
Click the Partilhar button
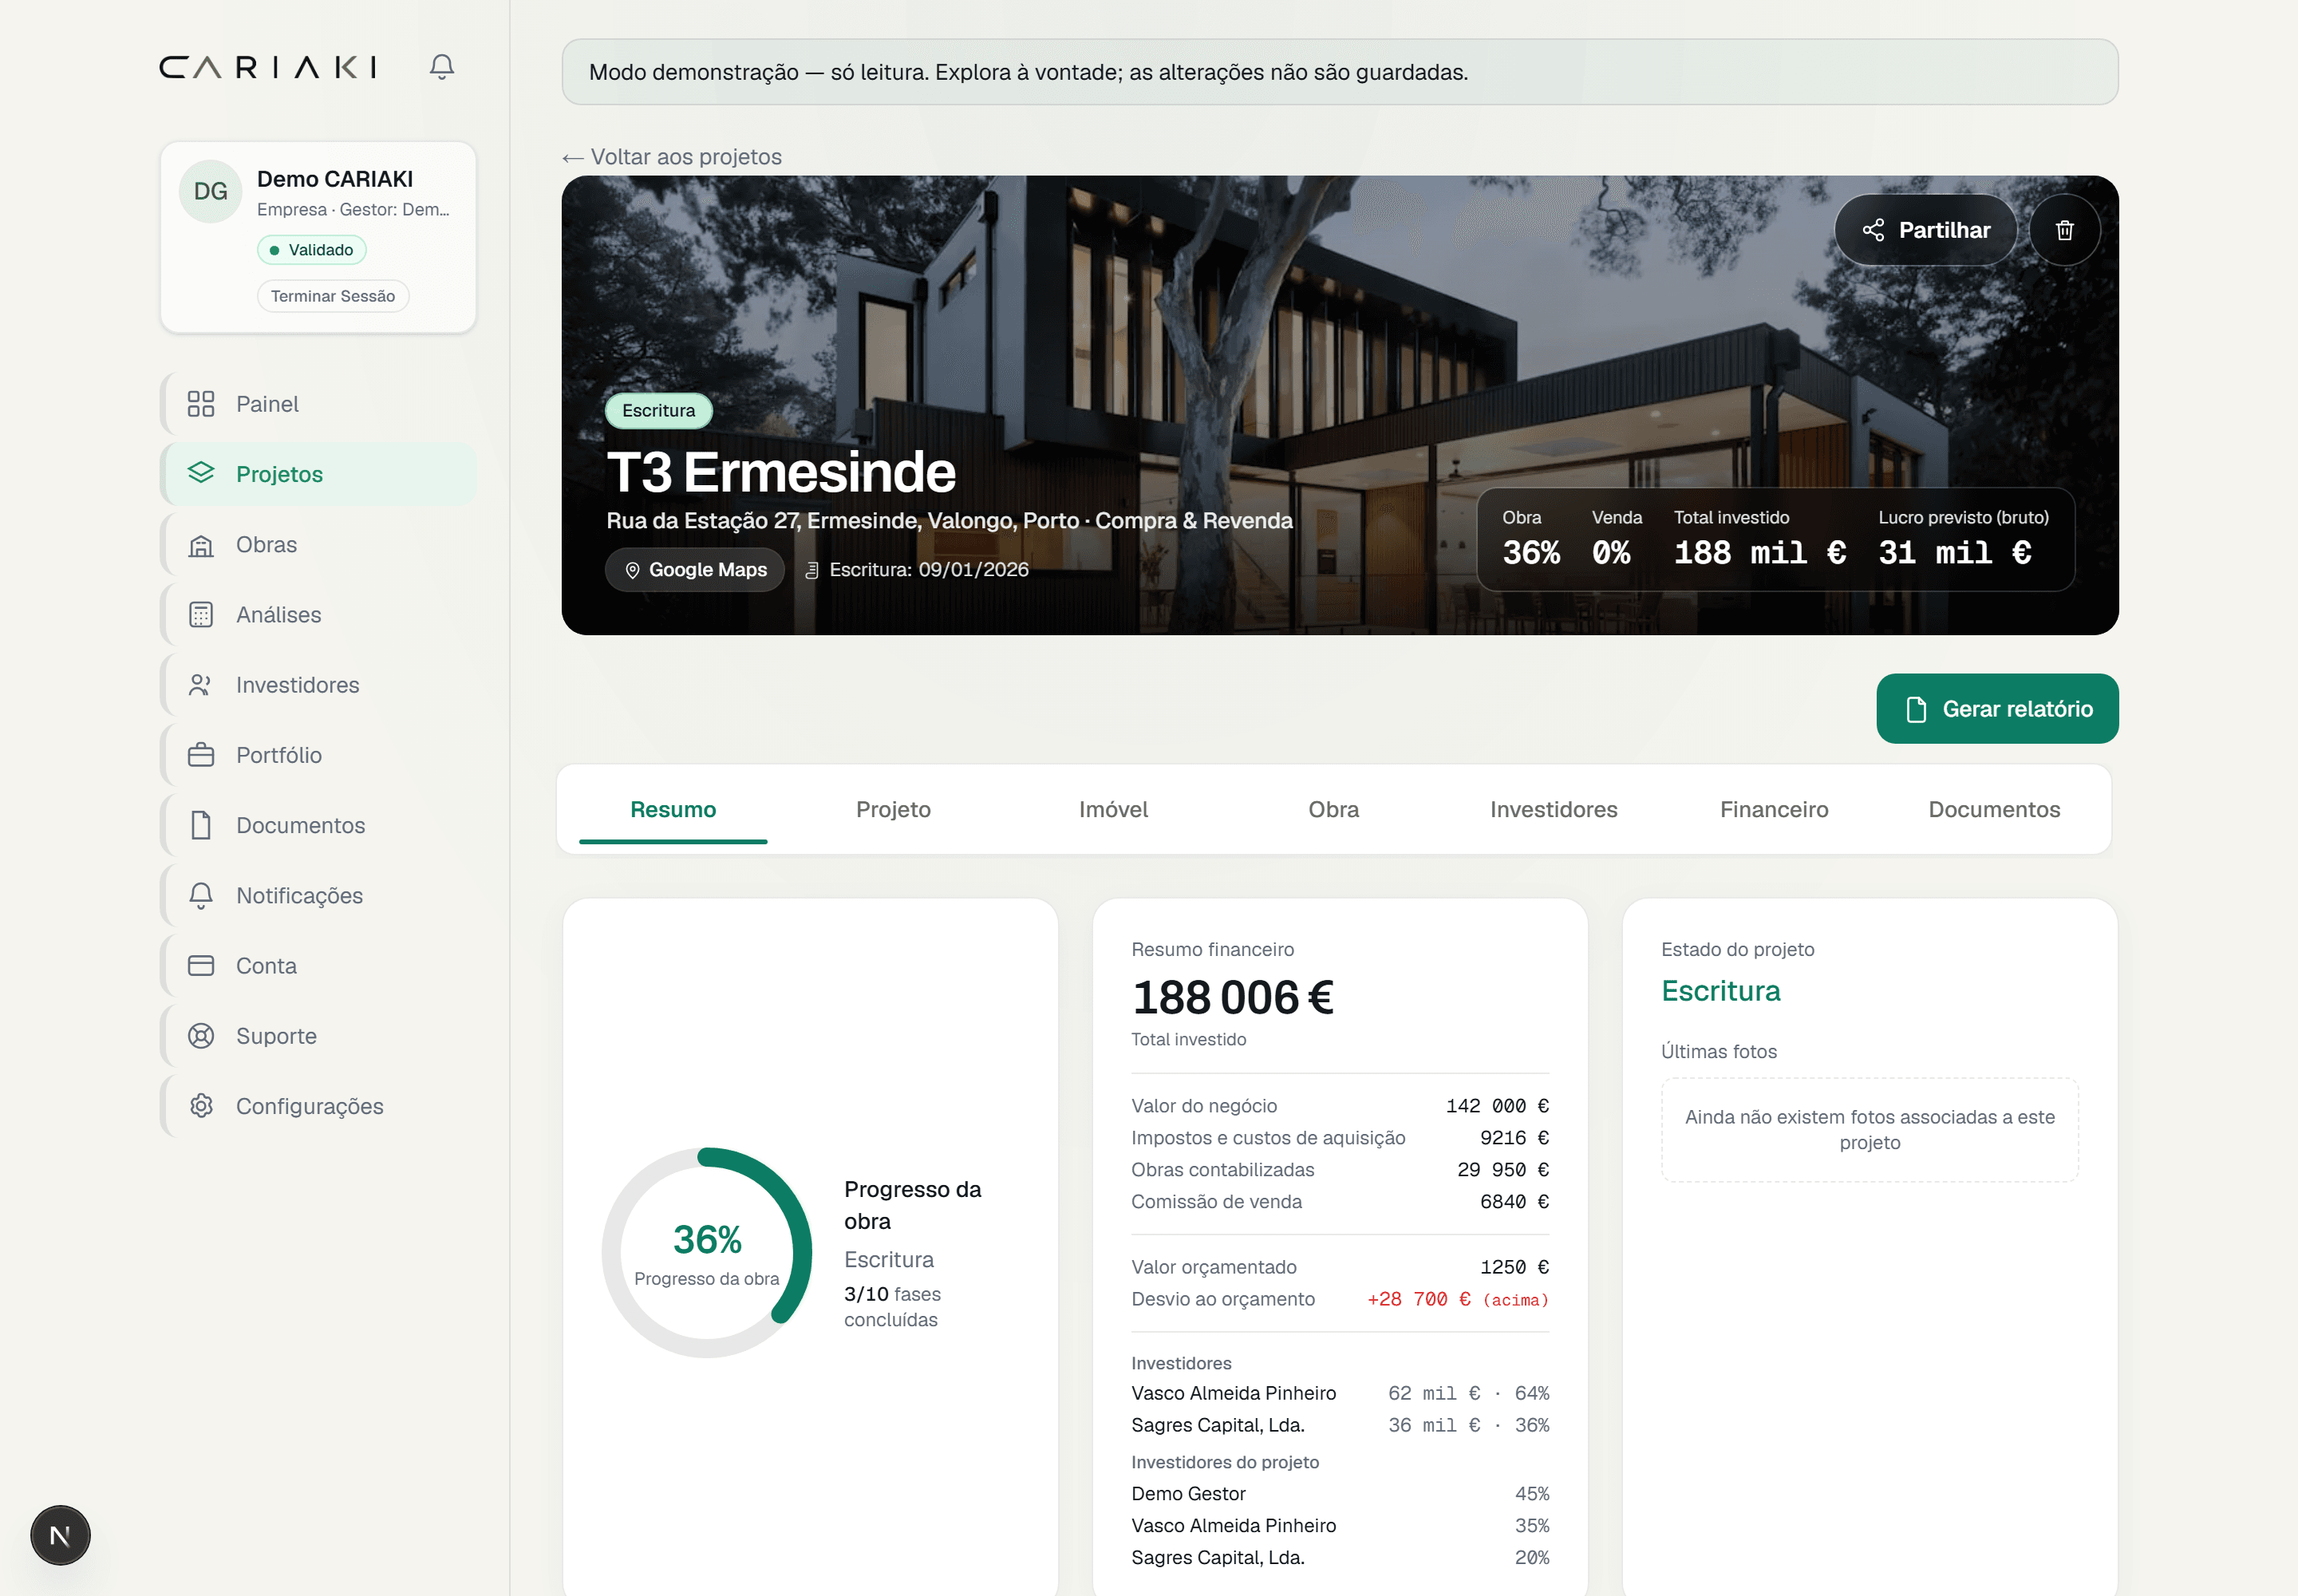tap(1925, 230)
